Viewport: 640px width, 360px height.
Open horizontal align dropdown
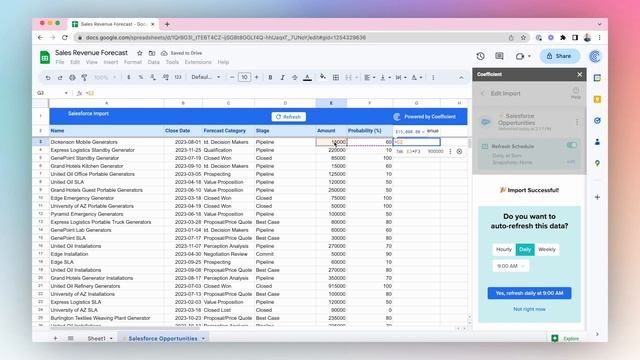(370, 78)
